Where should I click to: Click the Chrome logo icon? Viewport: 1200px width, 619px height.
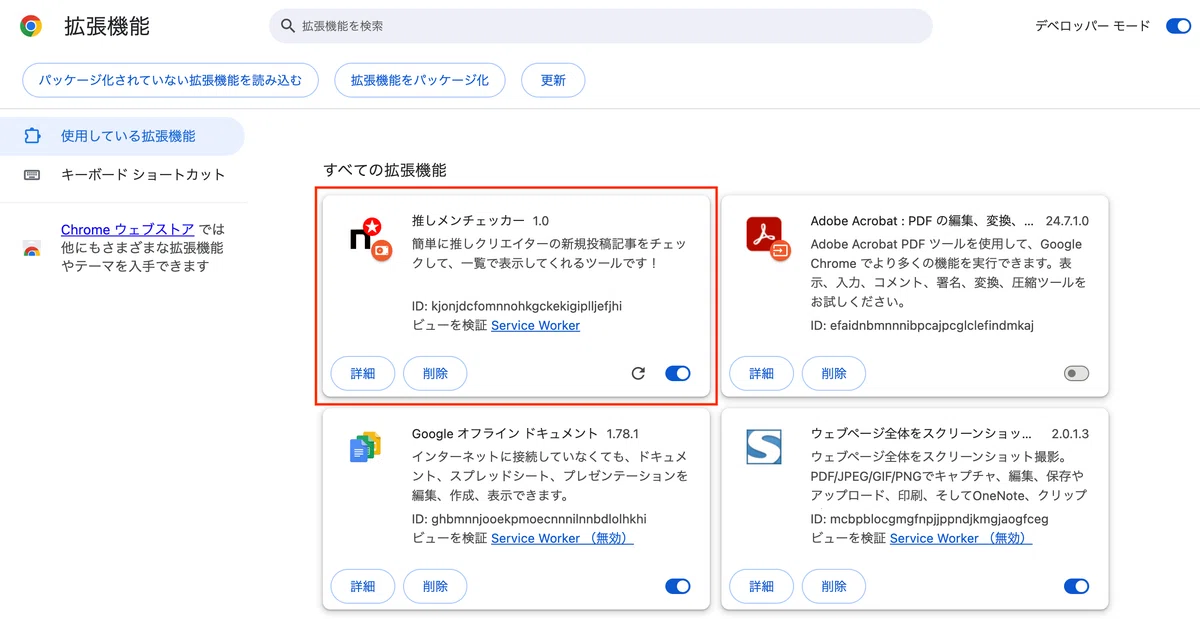(31, 26)
